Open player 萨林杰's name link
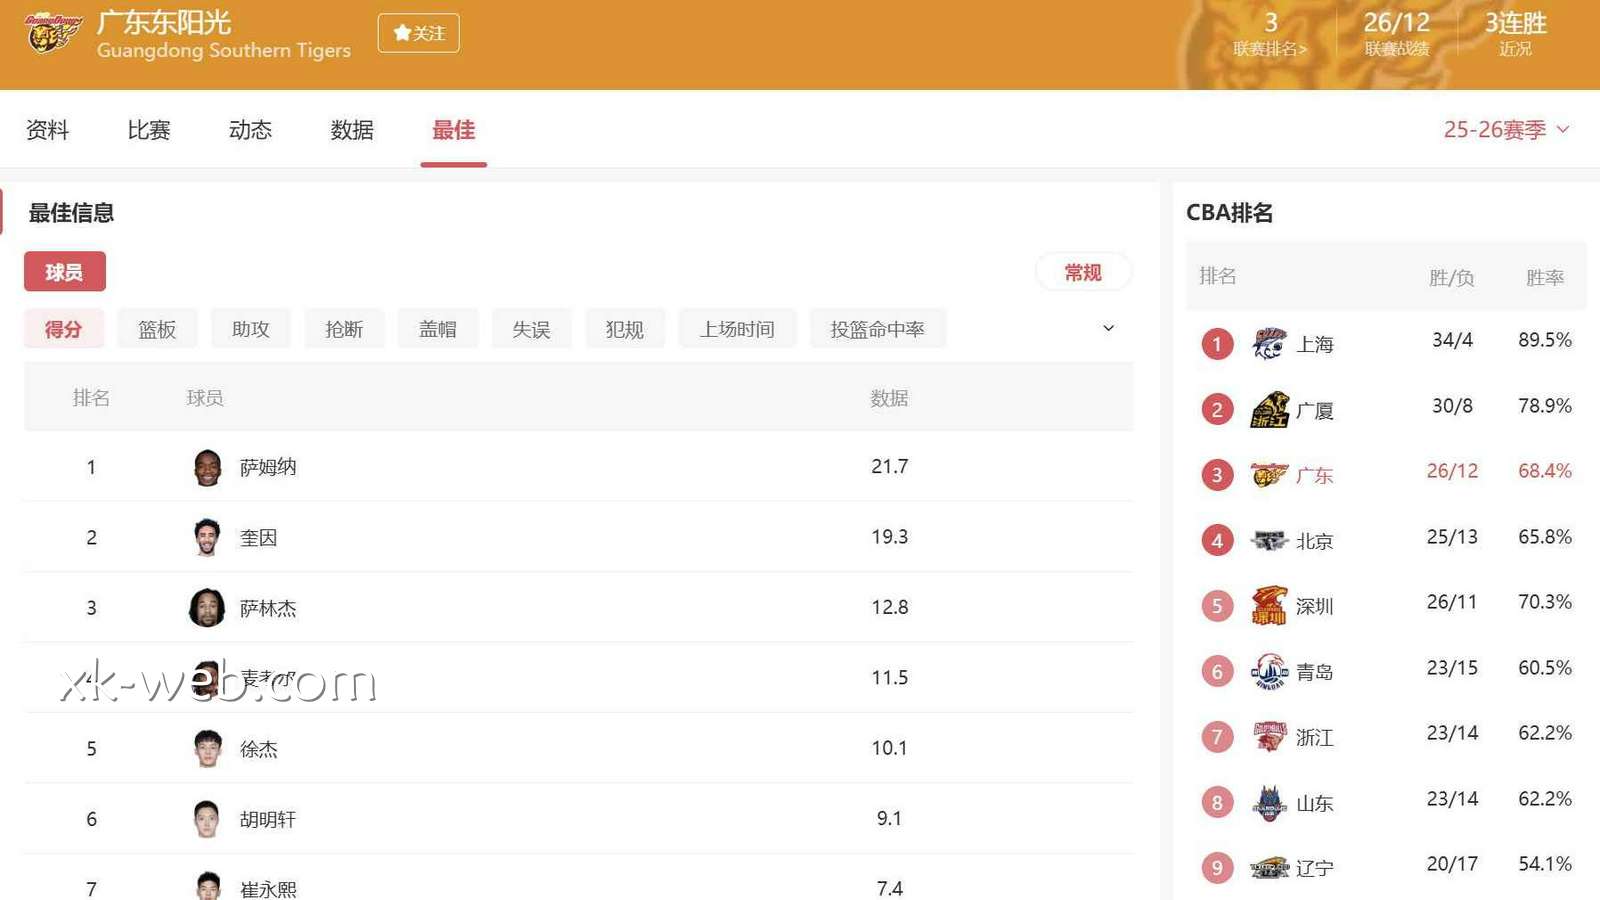Viewport: 1600px width, 900px height. (268, 608)
